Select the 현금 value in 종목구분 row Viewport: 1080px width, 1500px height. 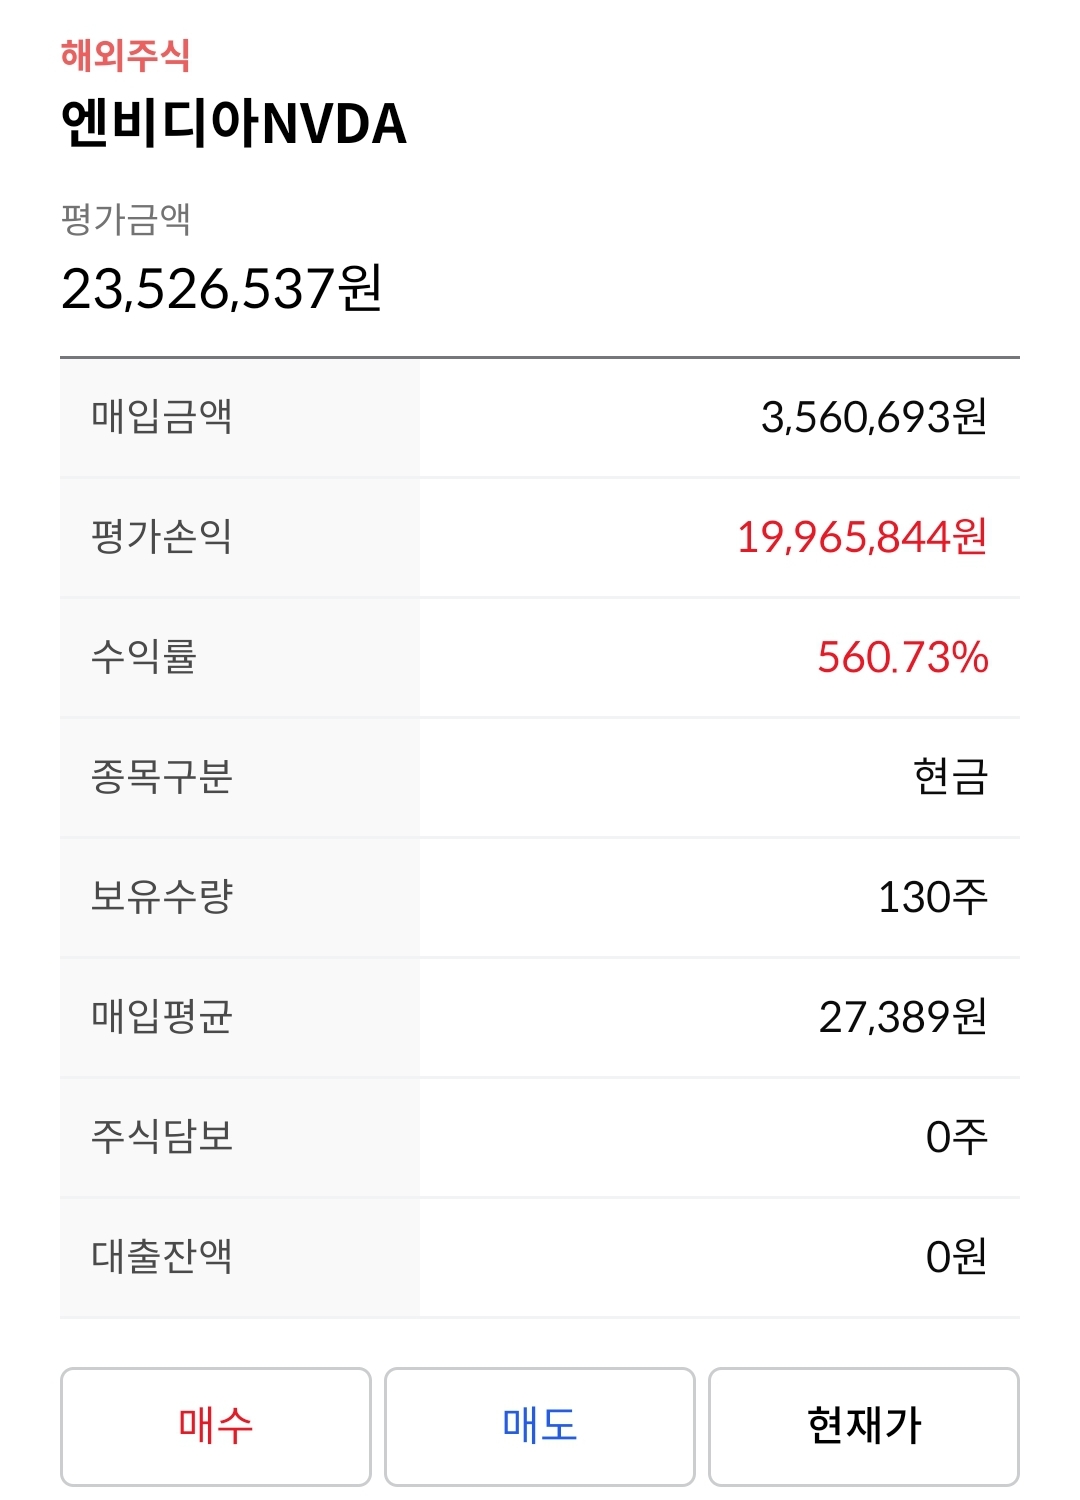[950, 777]
